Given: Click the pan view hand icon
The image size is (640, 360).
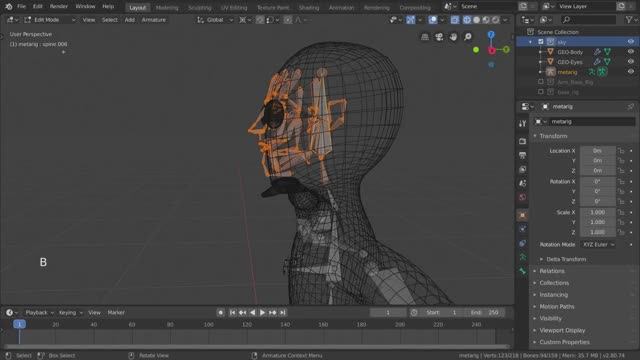Looking at the screenshot, I should click(x=453, y=37).
